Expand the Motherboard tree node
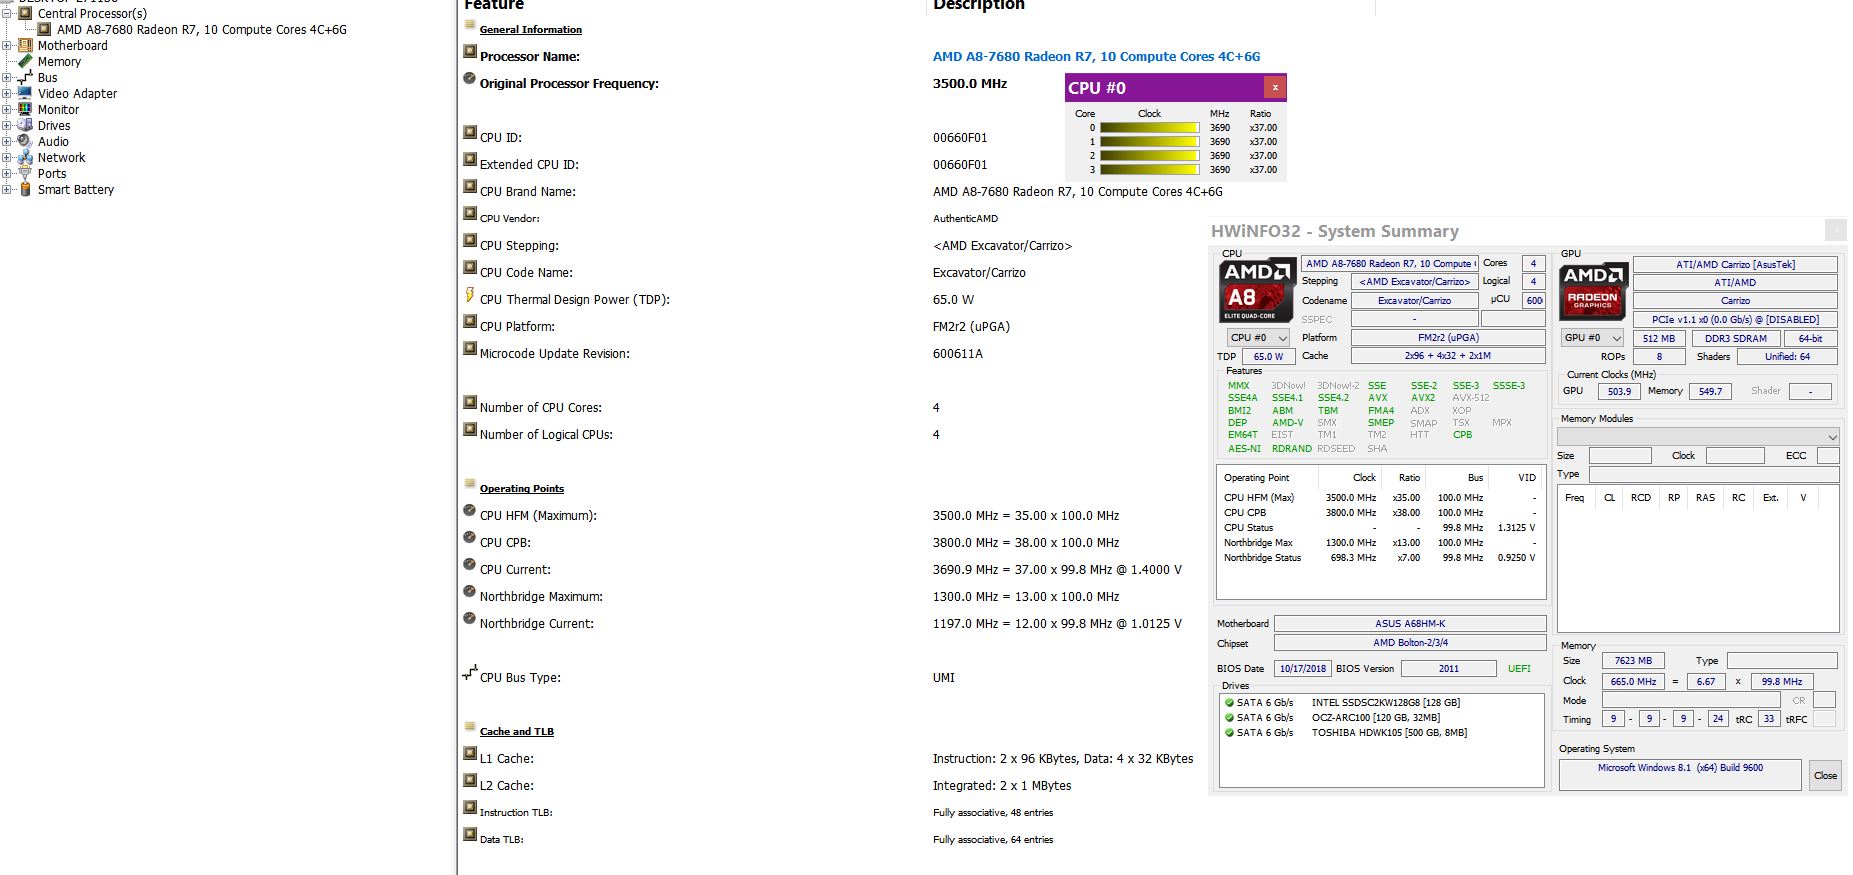1853x875 pixels. pos(7,45)
